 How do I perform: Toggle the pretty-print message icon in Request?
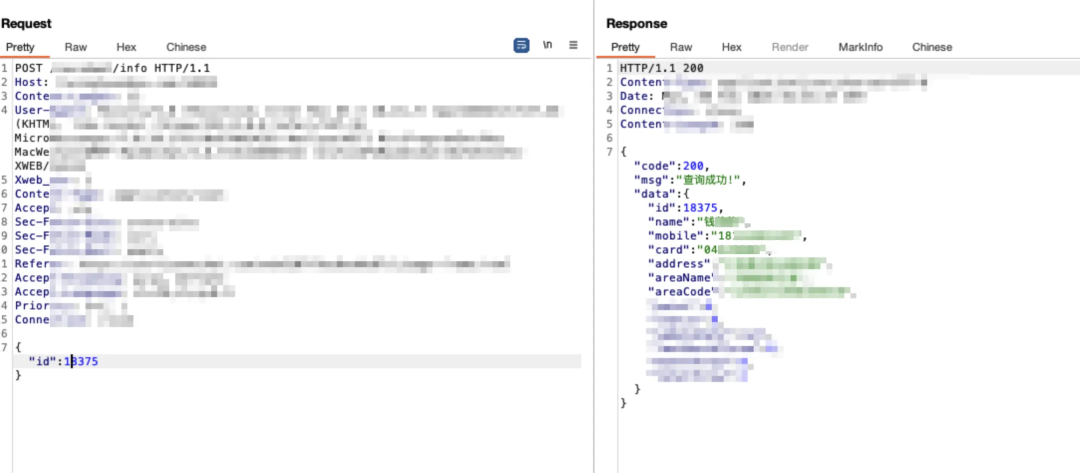click(x=521, y=45)
